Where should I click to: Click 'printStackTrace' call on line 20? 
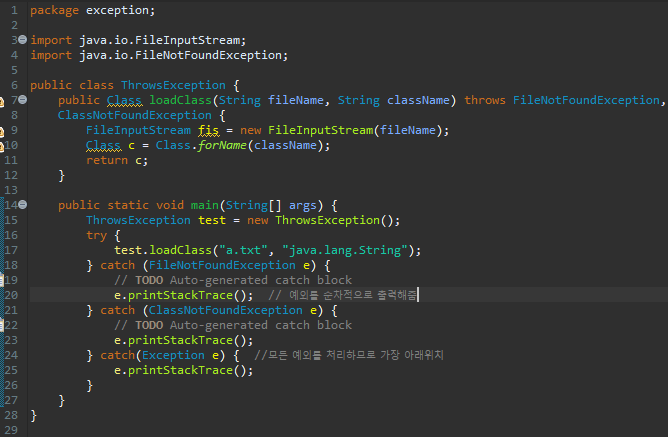180,295
